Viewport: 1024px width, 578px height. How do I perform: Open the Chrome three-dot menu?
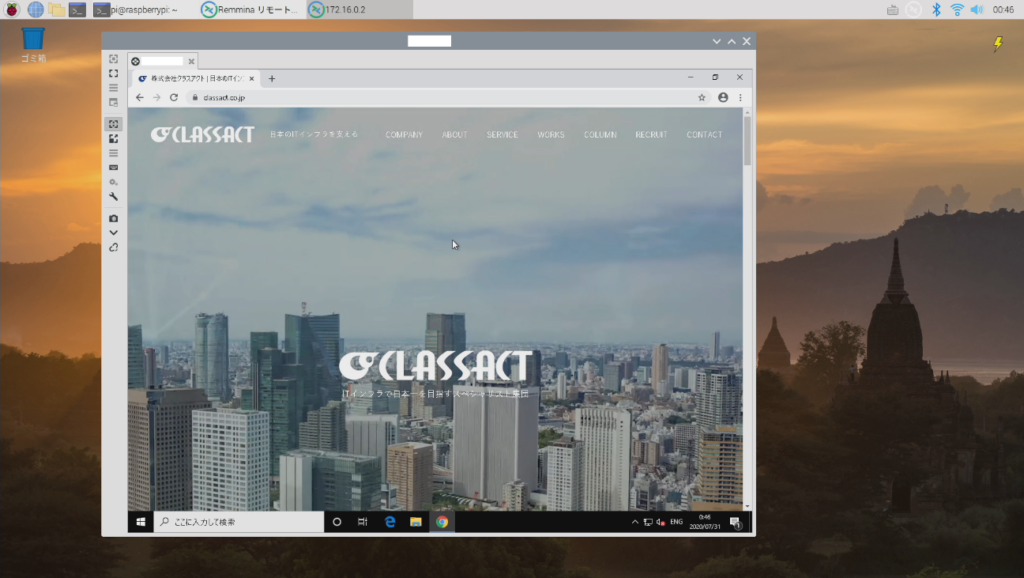741,97
